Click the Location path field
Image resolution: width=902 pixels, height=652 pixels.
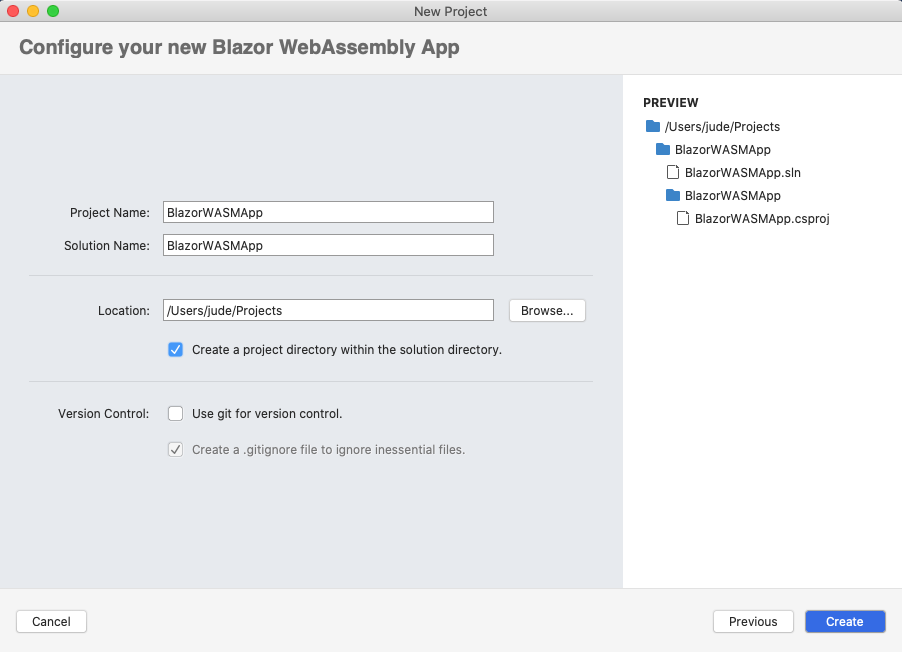tap(328, 310)
